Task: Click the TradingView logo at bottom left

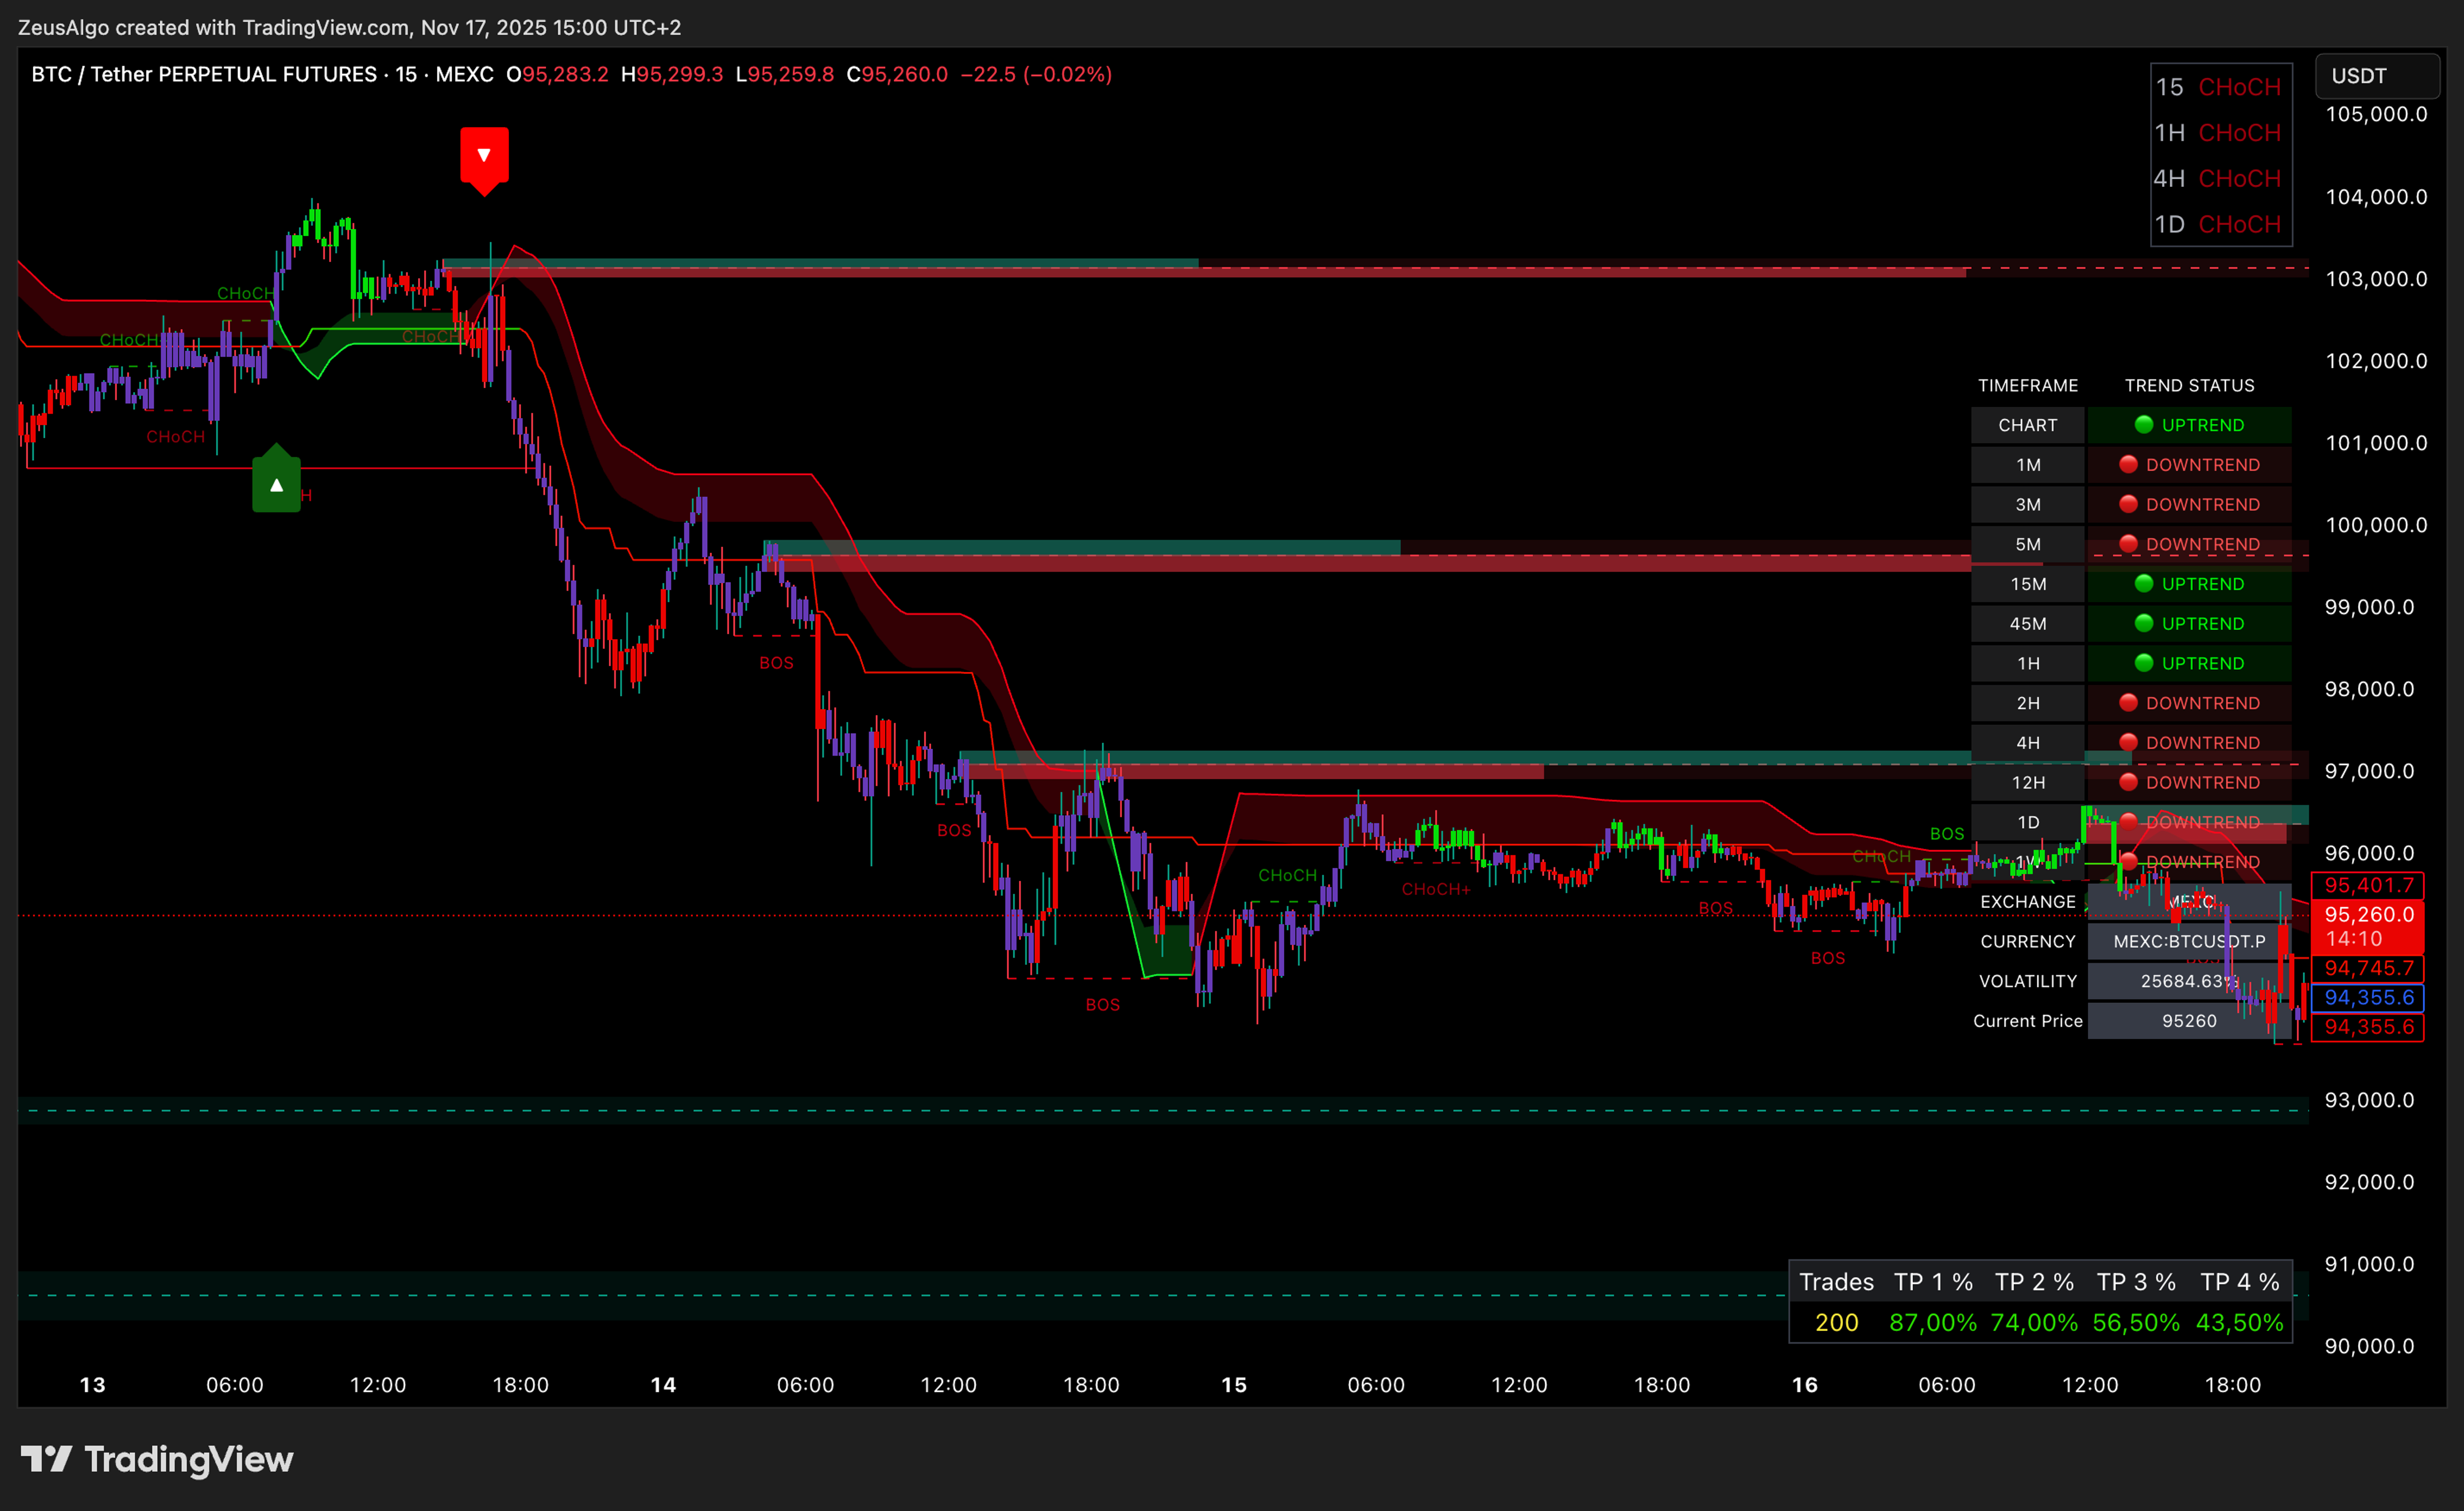Action: click(x=157, y=1459)
